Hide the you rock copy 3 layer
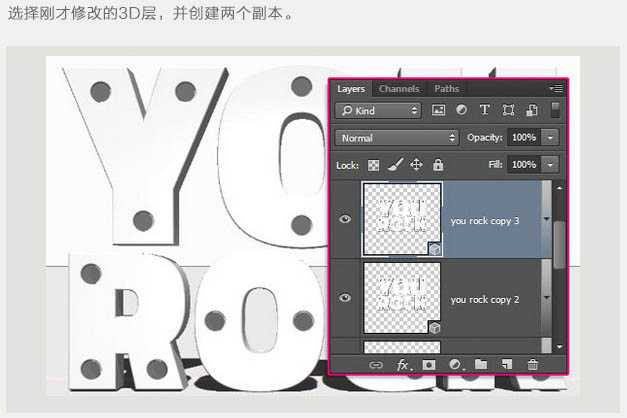 [346, 220]
